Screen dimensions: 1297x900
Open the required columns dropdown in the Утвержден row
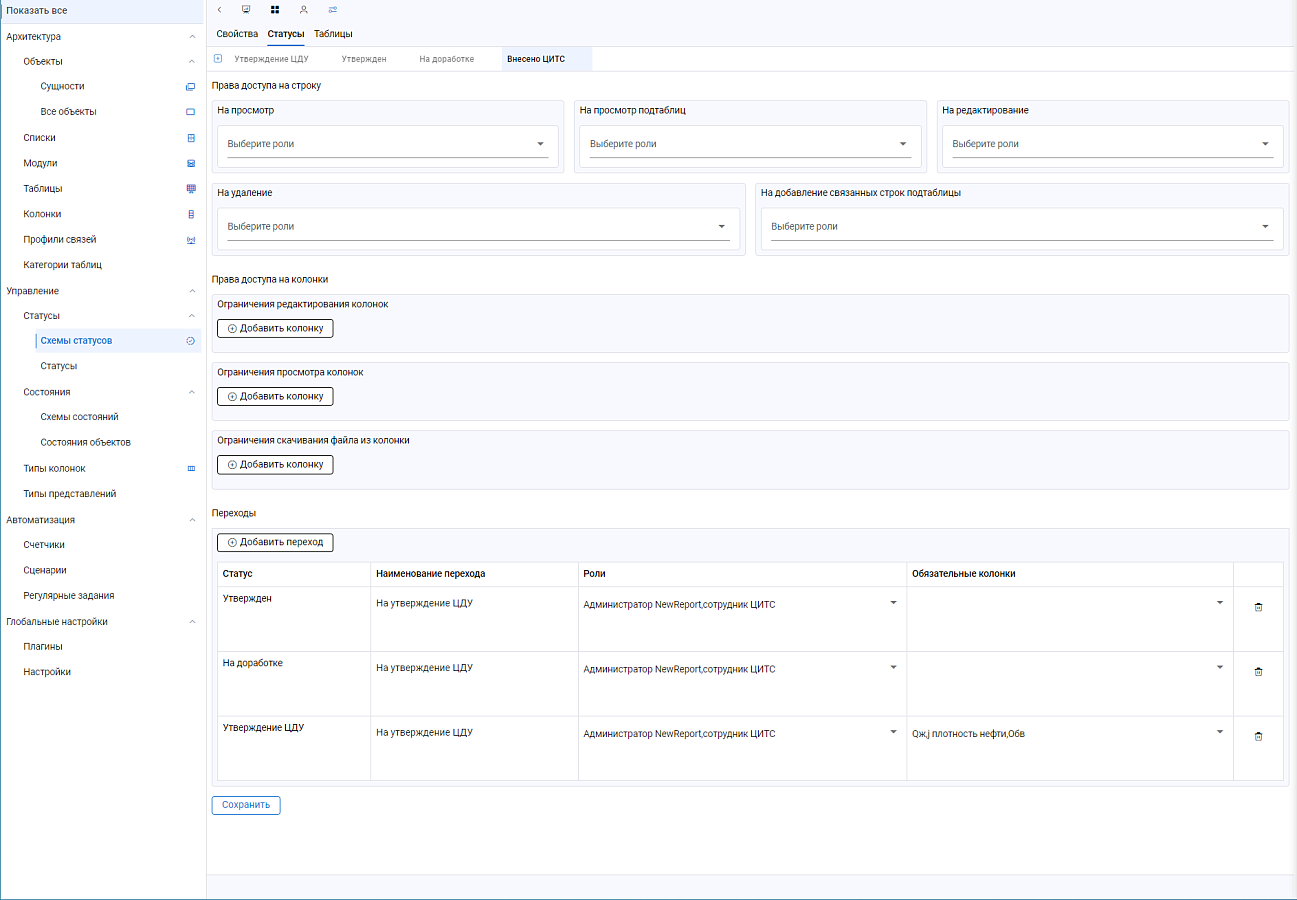point(1068,603)
